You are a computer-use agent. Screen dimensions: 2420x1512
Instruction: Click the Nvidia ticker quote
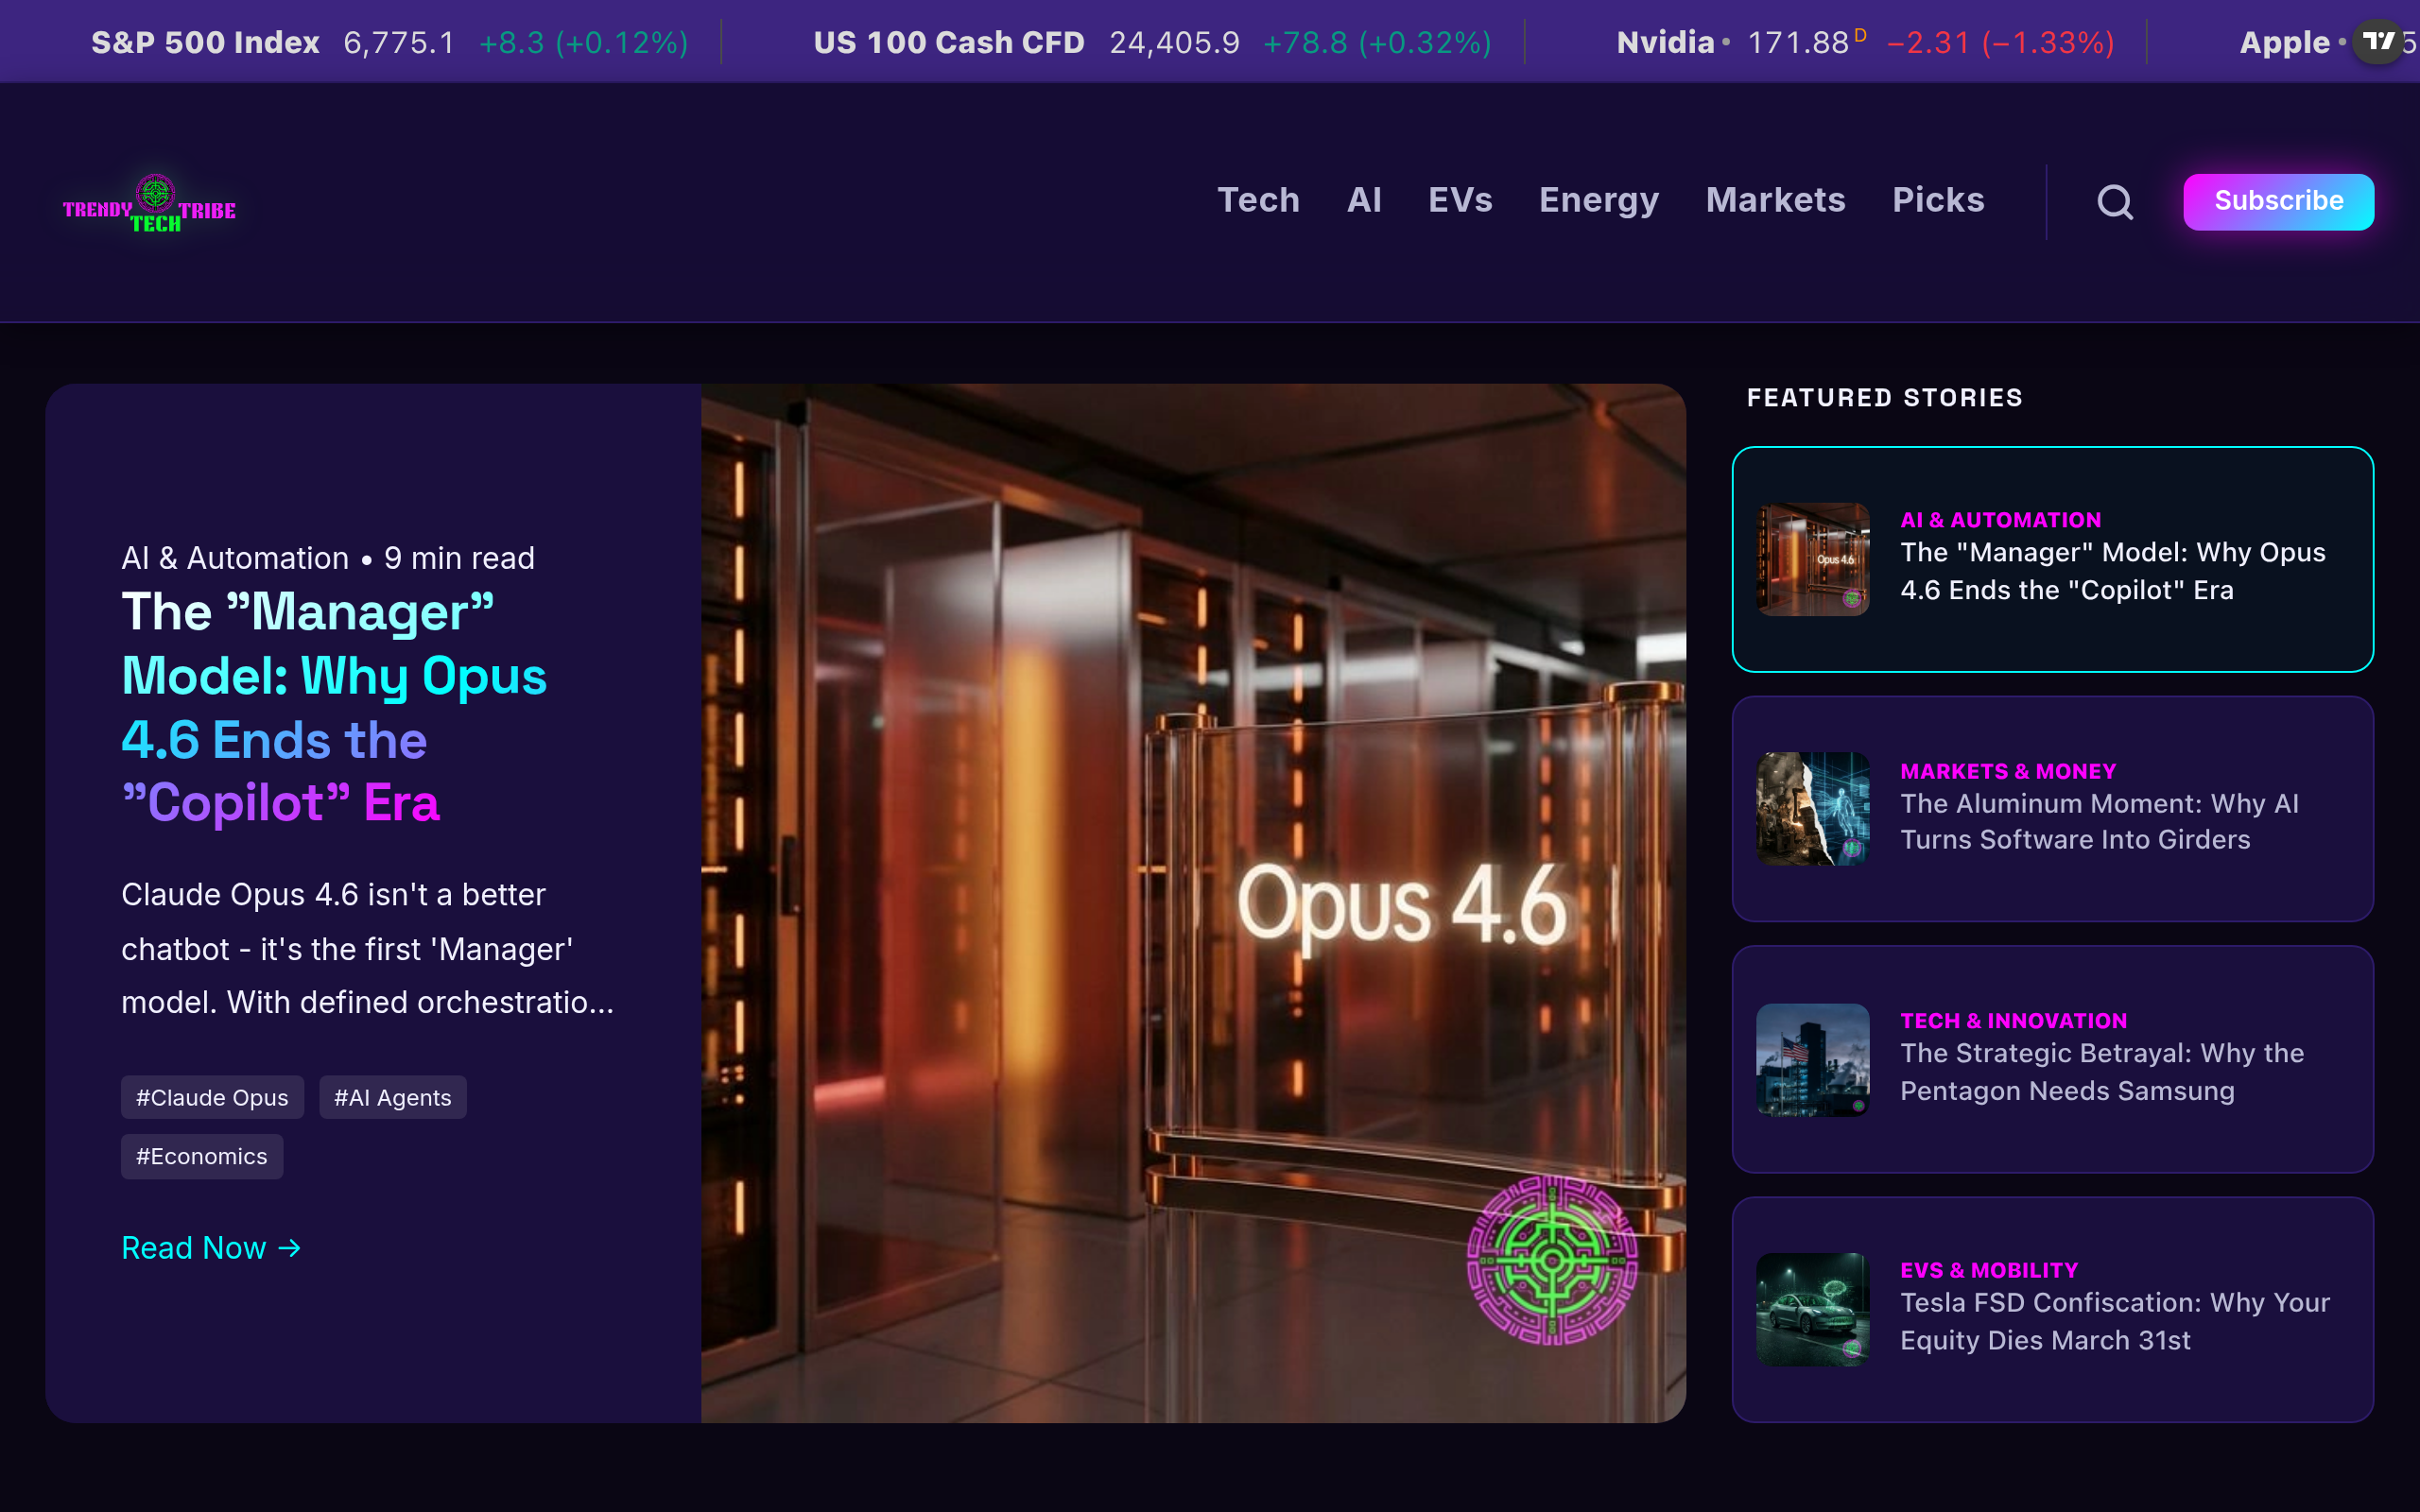(1864, 42)
